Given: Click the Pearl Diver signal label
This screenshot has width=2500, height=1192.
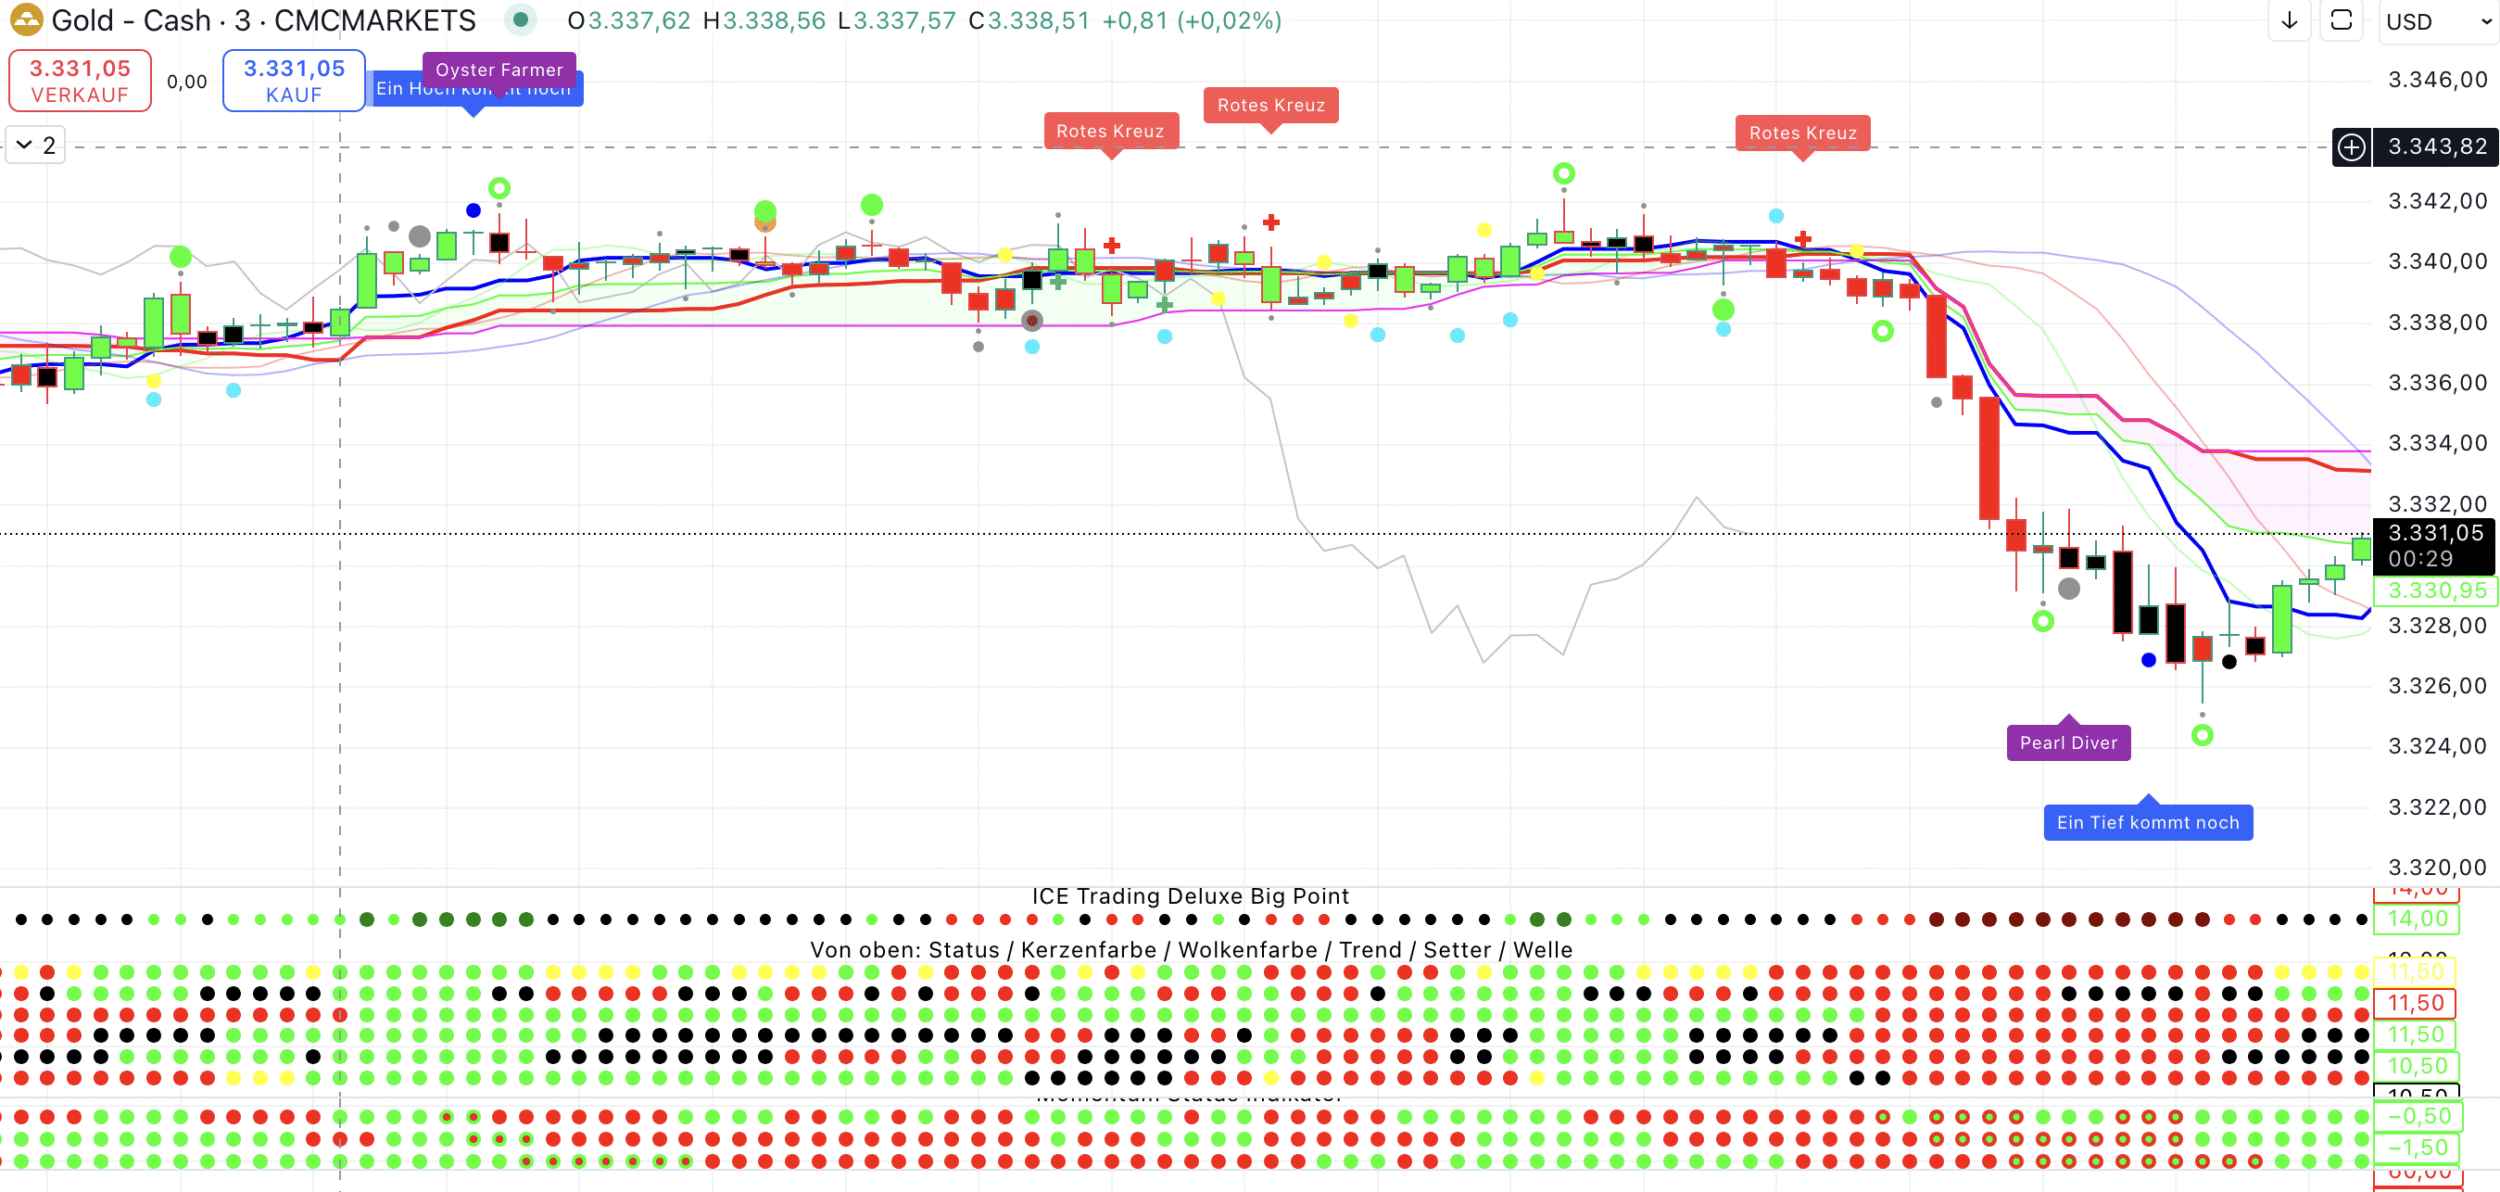Looking at the screenshot, I should click(x=2068, y=743).
